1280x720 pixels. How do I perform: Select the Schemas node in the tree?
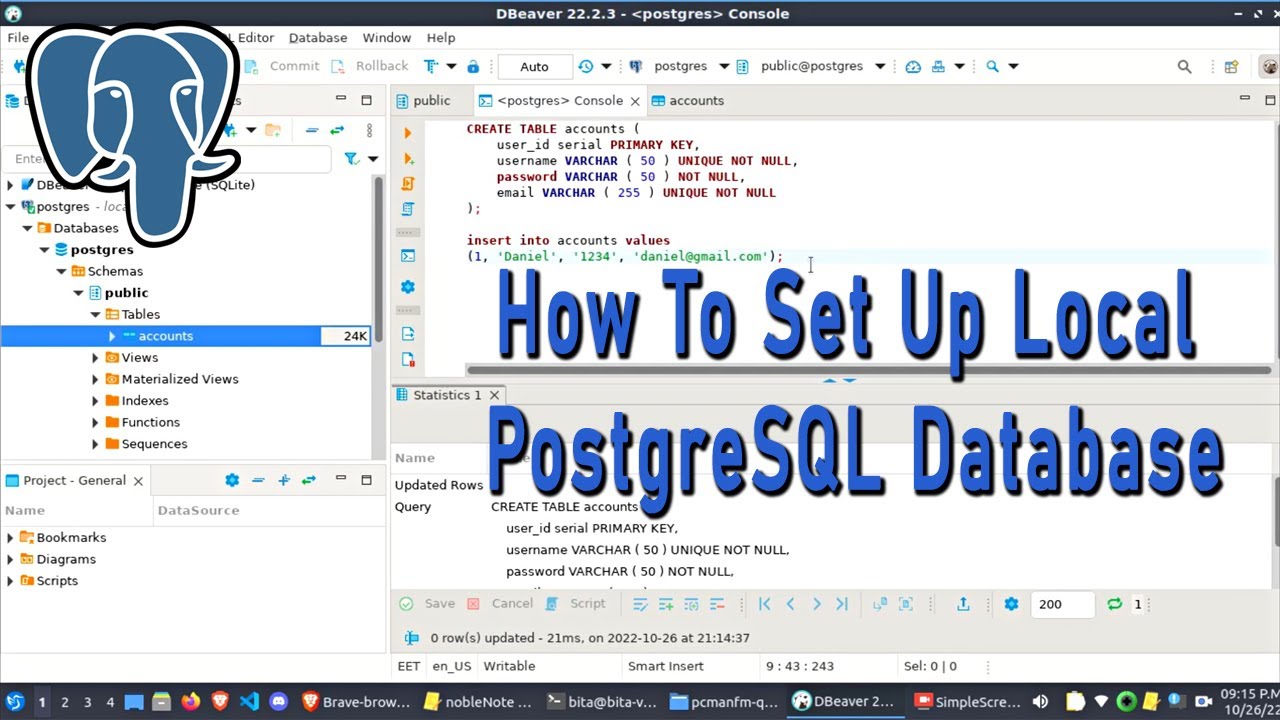click(115, 271)
